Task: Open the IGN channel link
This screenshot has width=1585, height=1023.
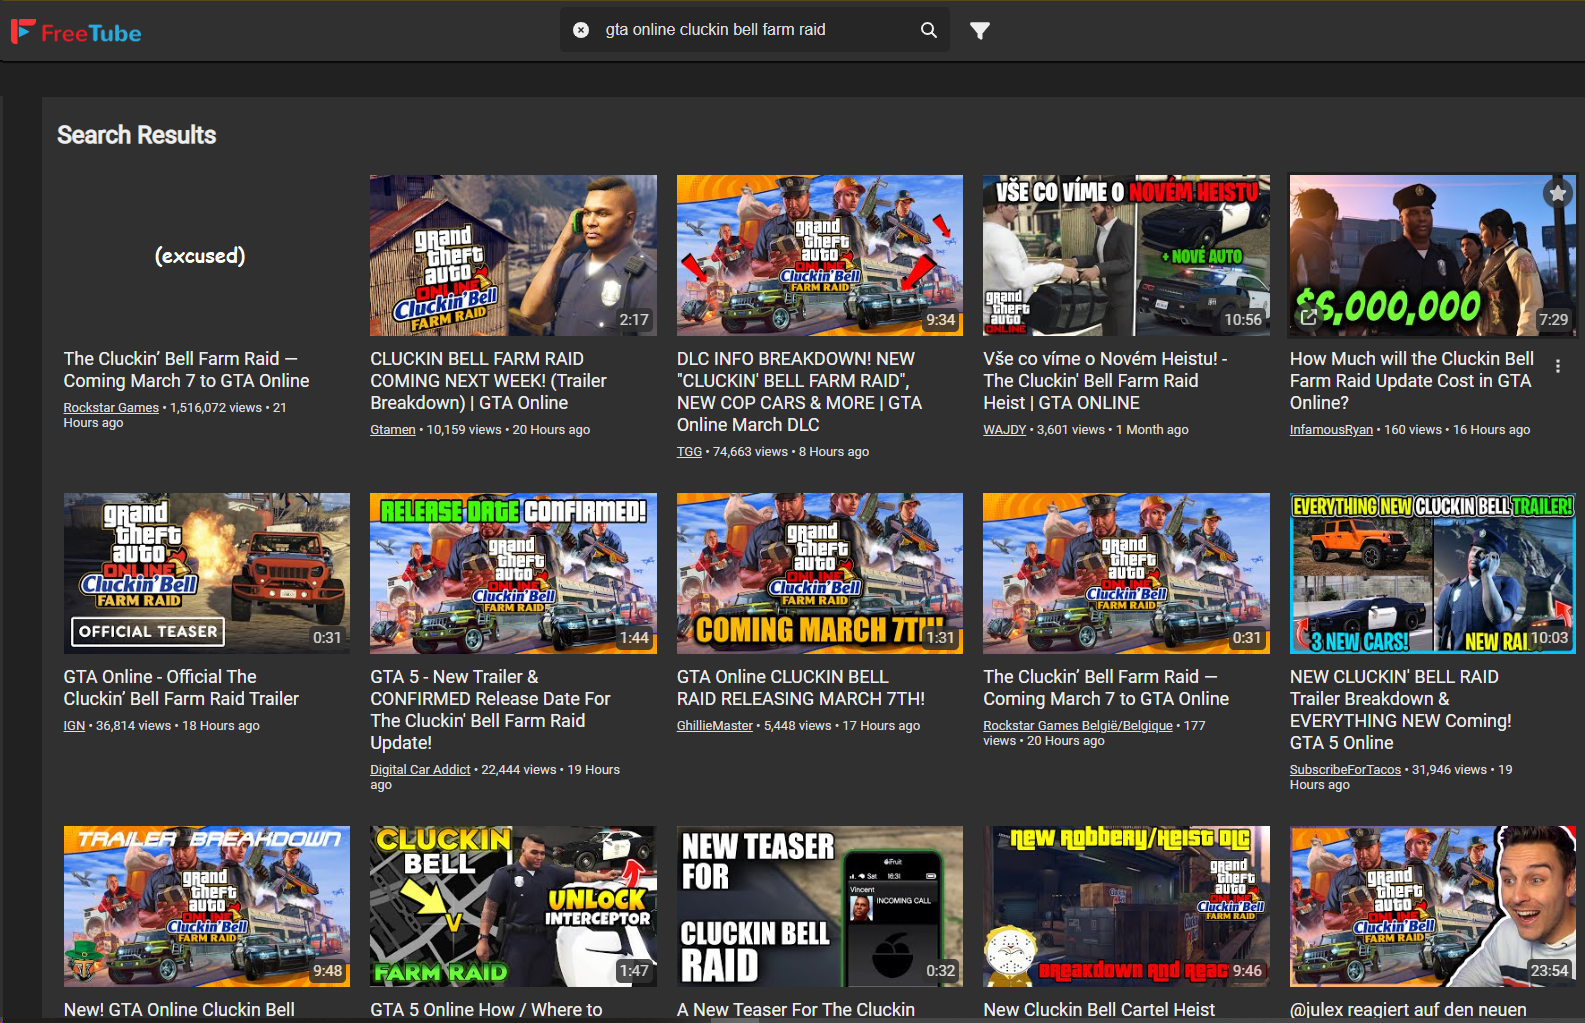Action: coord(74,726)
